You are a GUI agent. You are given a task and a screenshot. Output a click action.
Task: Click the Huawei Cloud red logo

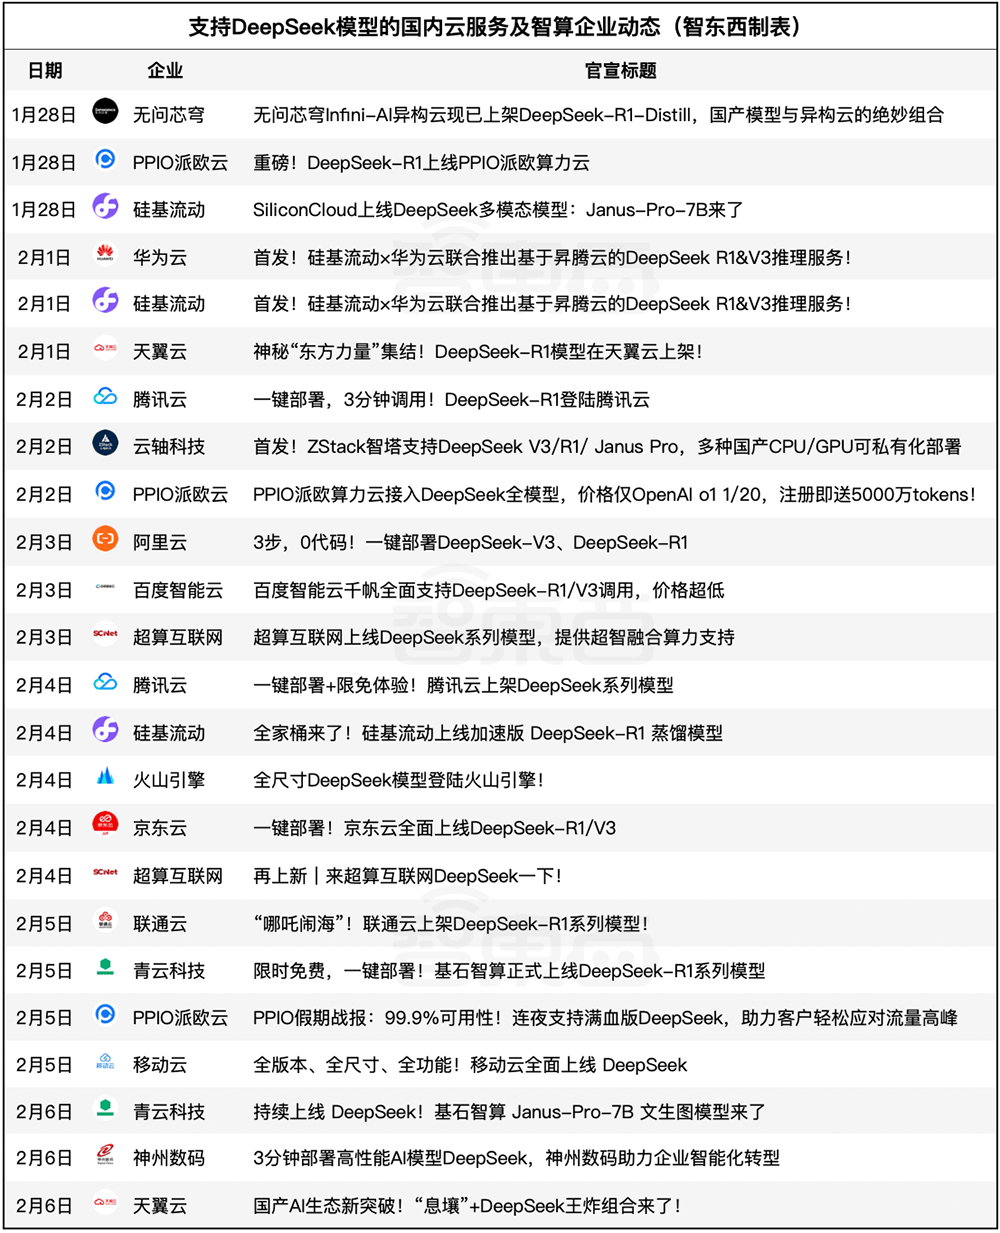pos(105,256)
